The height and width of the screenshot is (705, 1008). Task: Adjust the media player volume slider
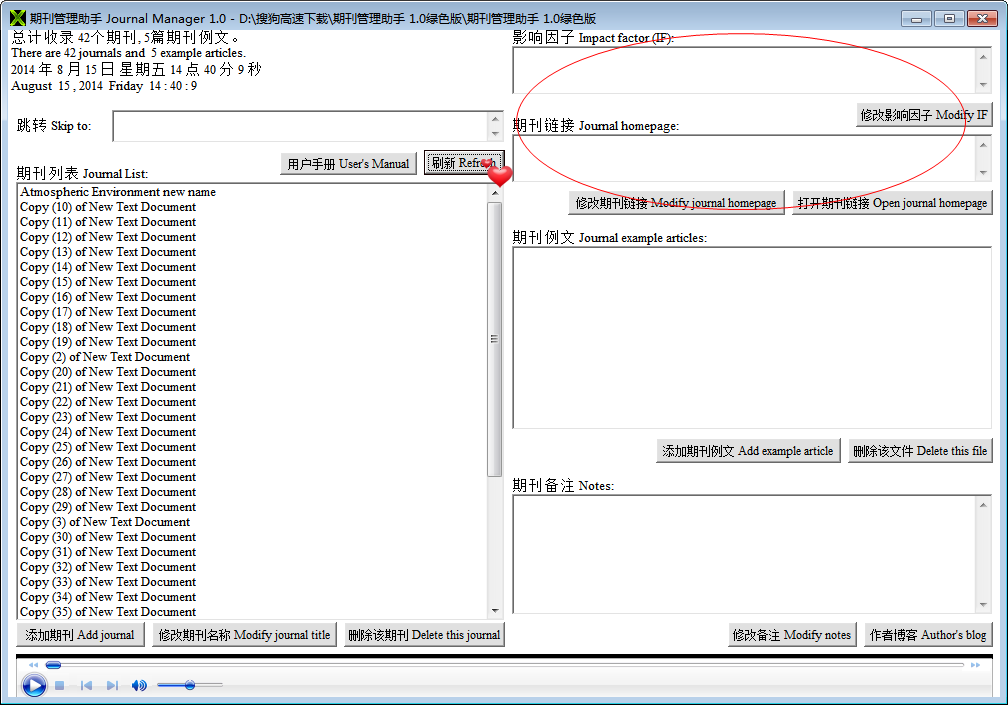(190, 685)
